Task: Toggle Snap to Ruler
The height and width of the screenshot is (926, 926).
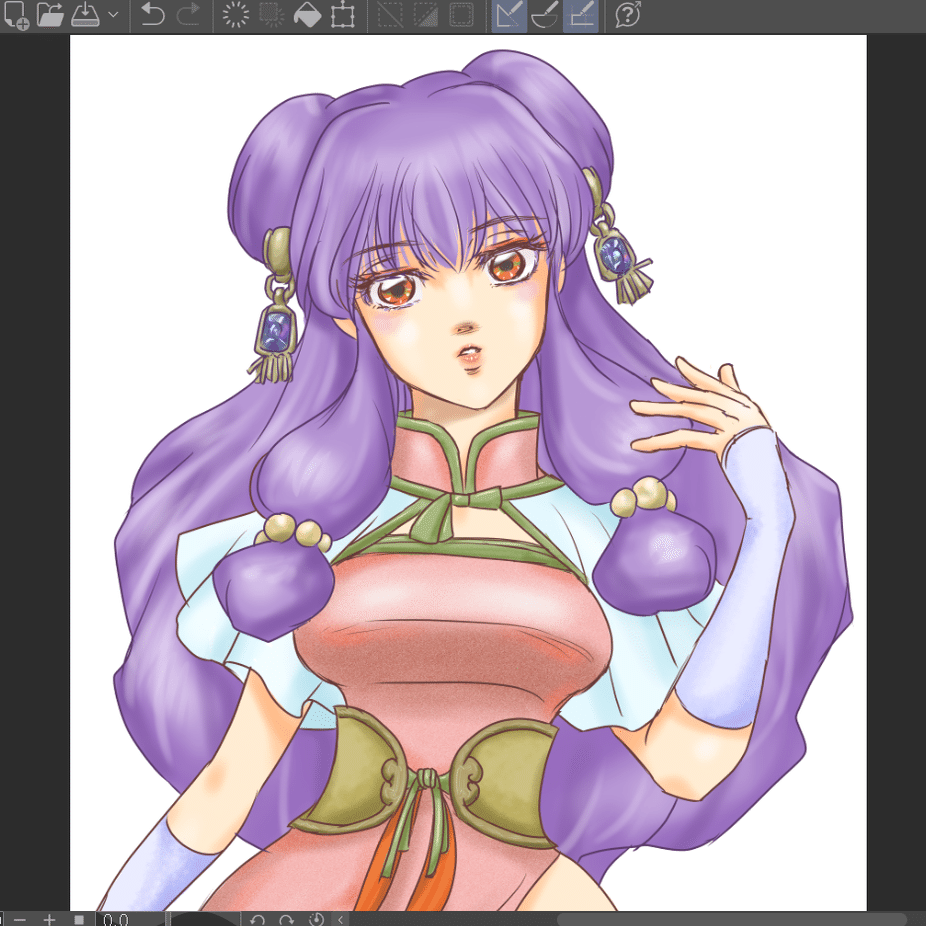Action: click(x=509, y=15)
